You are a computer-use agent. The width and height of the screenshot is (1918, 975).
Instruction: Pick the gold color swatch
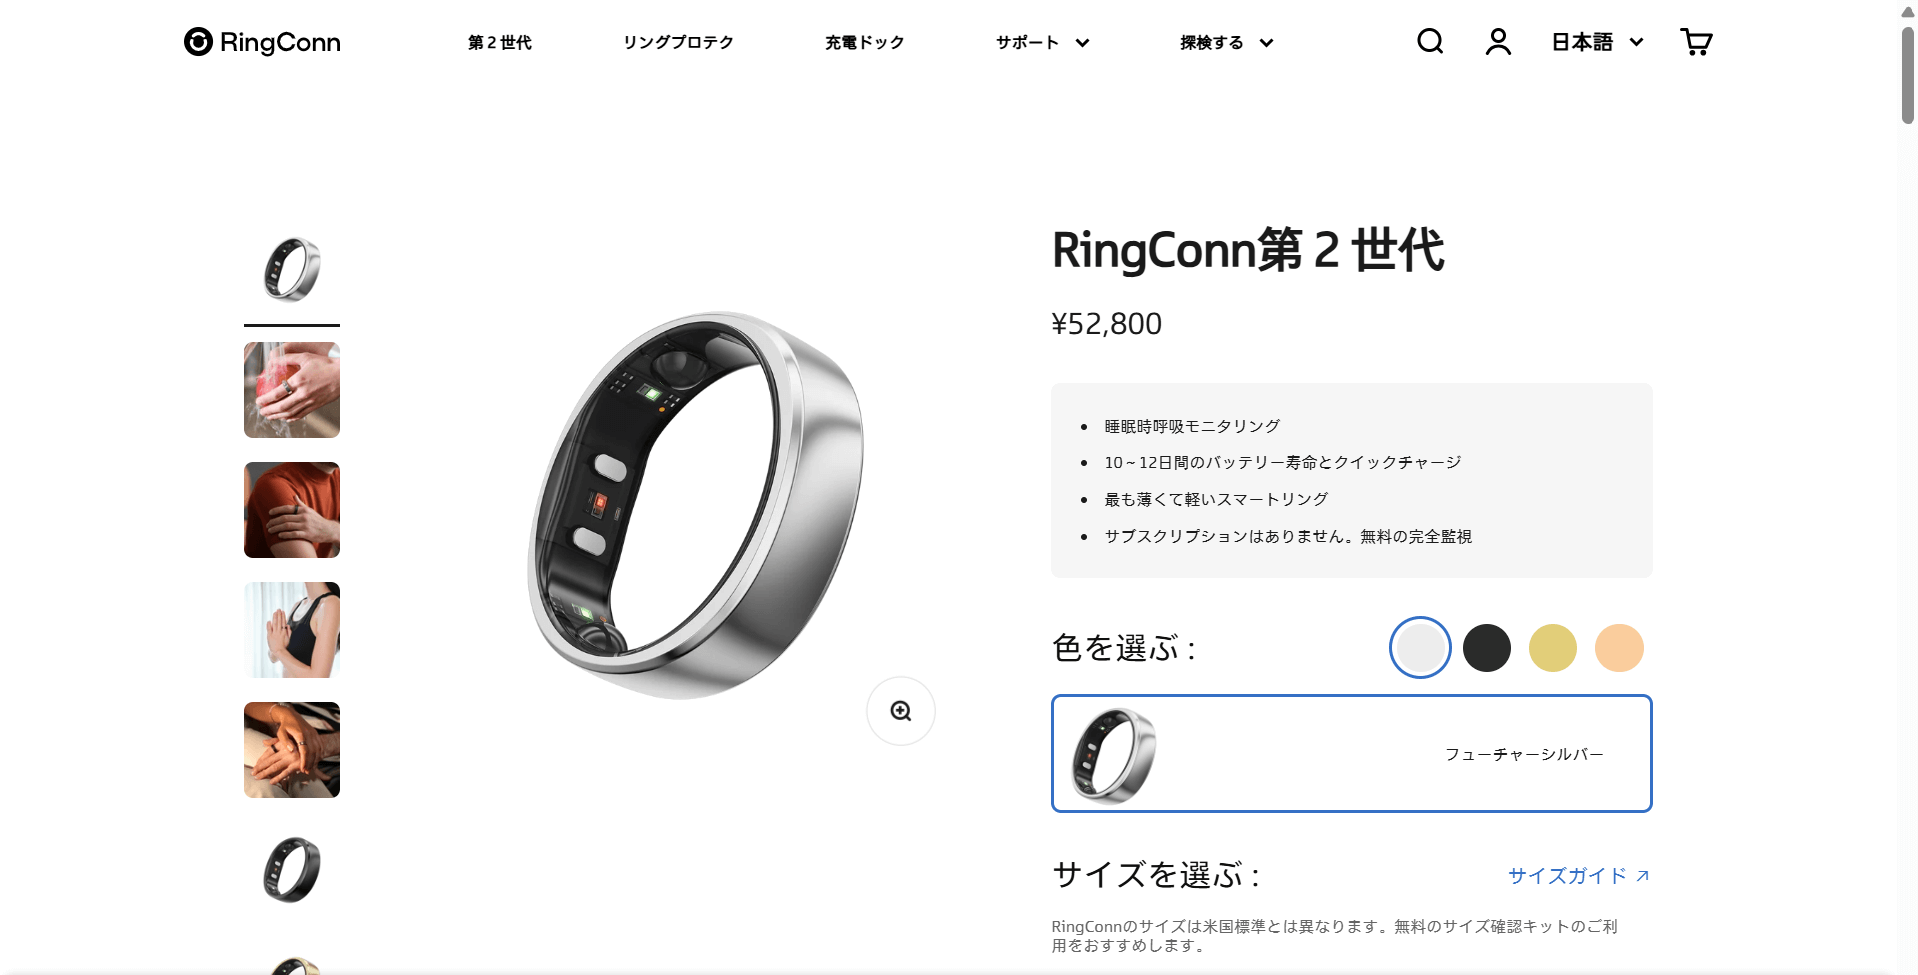point(1553,648)
